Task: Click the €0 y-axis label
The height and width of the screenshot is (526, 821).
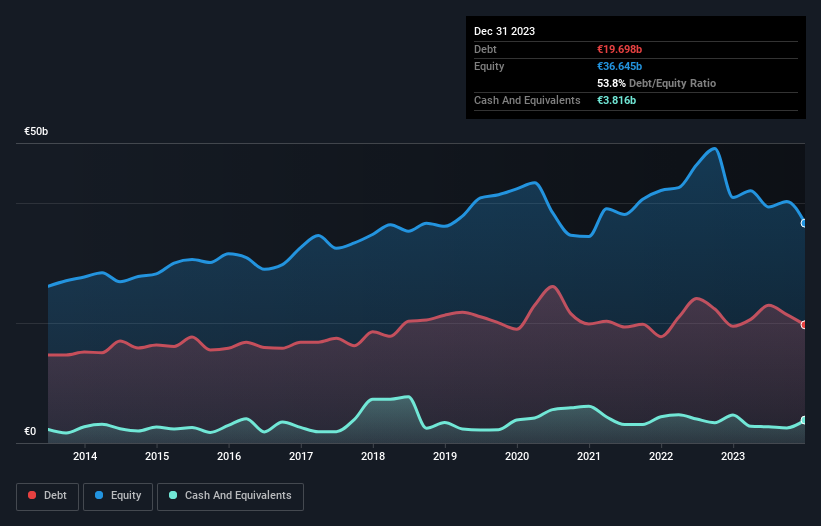Action: click(x=30, y=431)
